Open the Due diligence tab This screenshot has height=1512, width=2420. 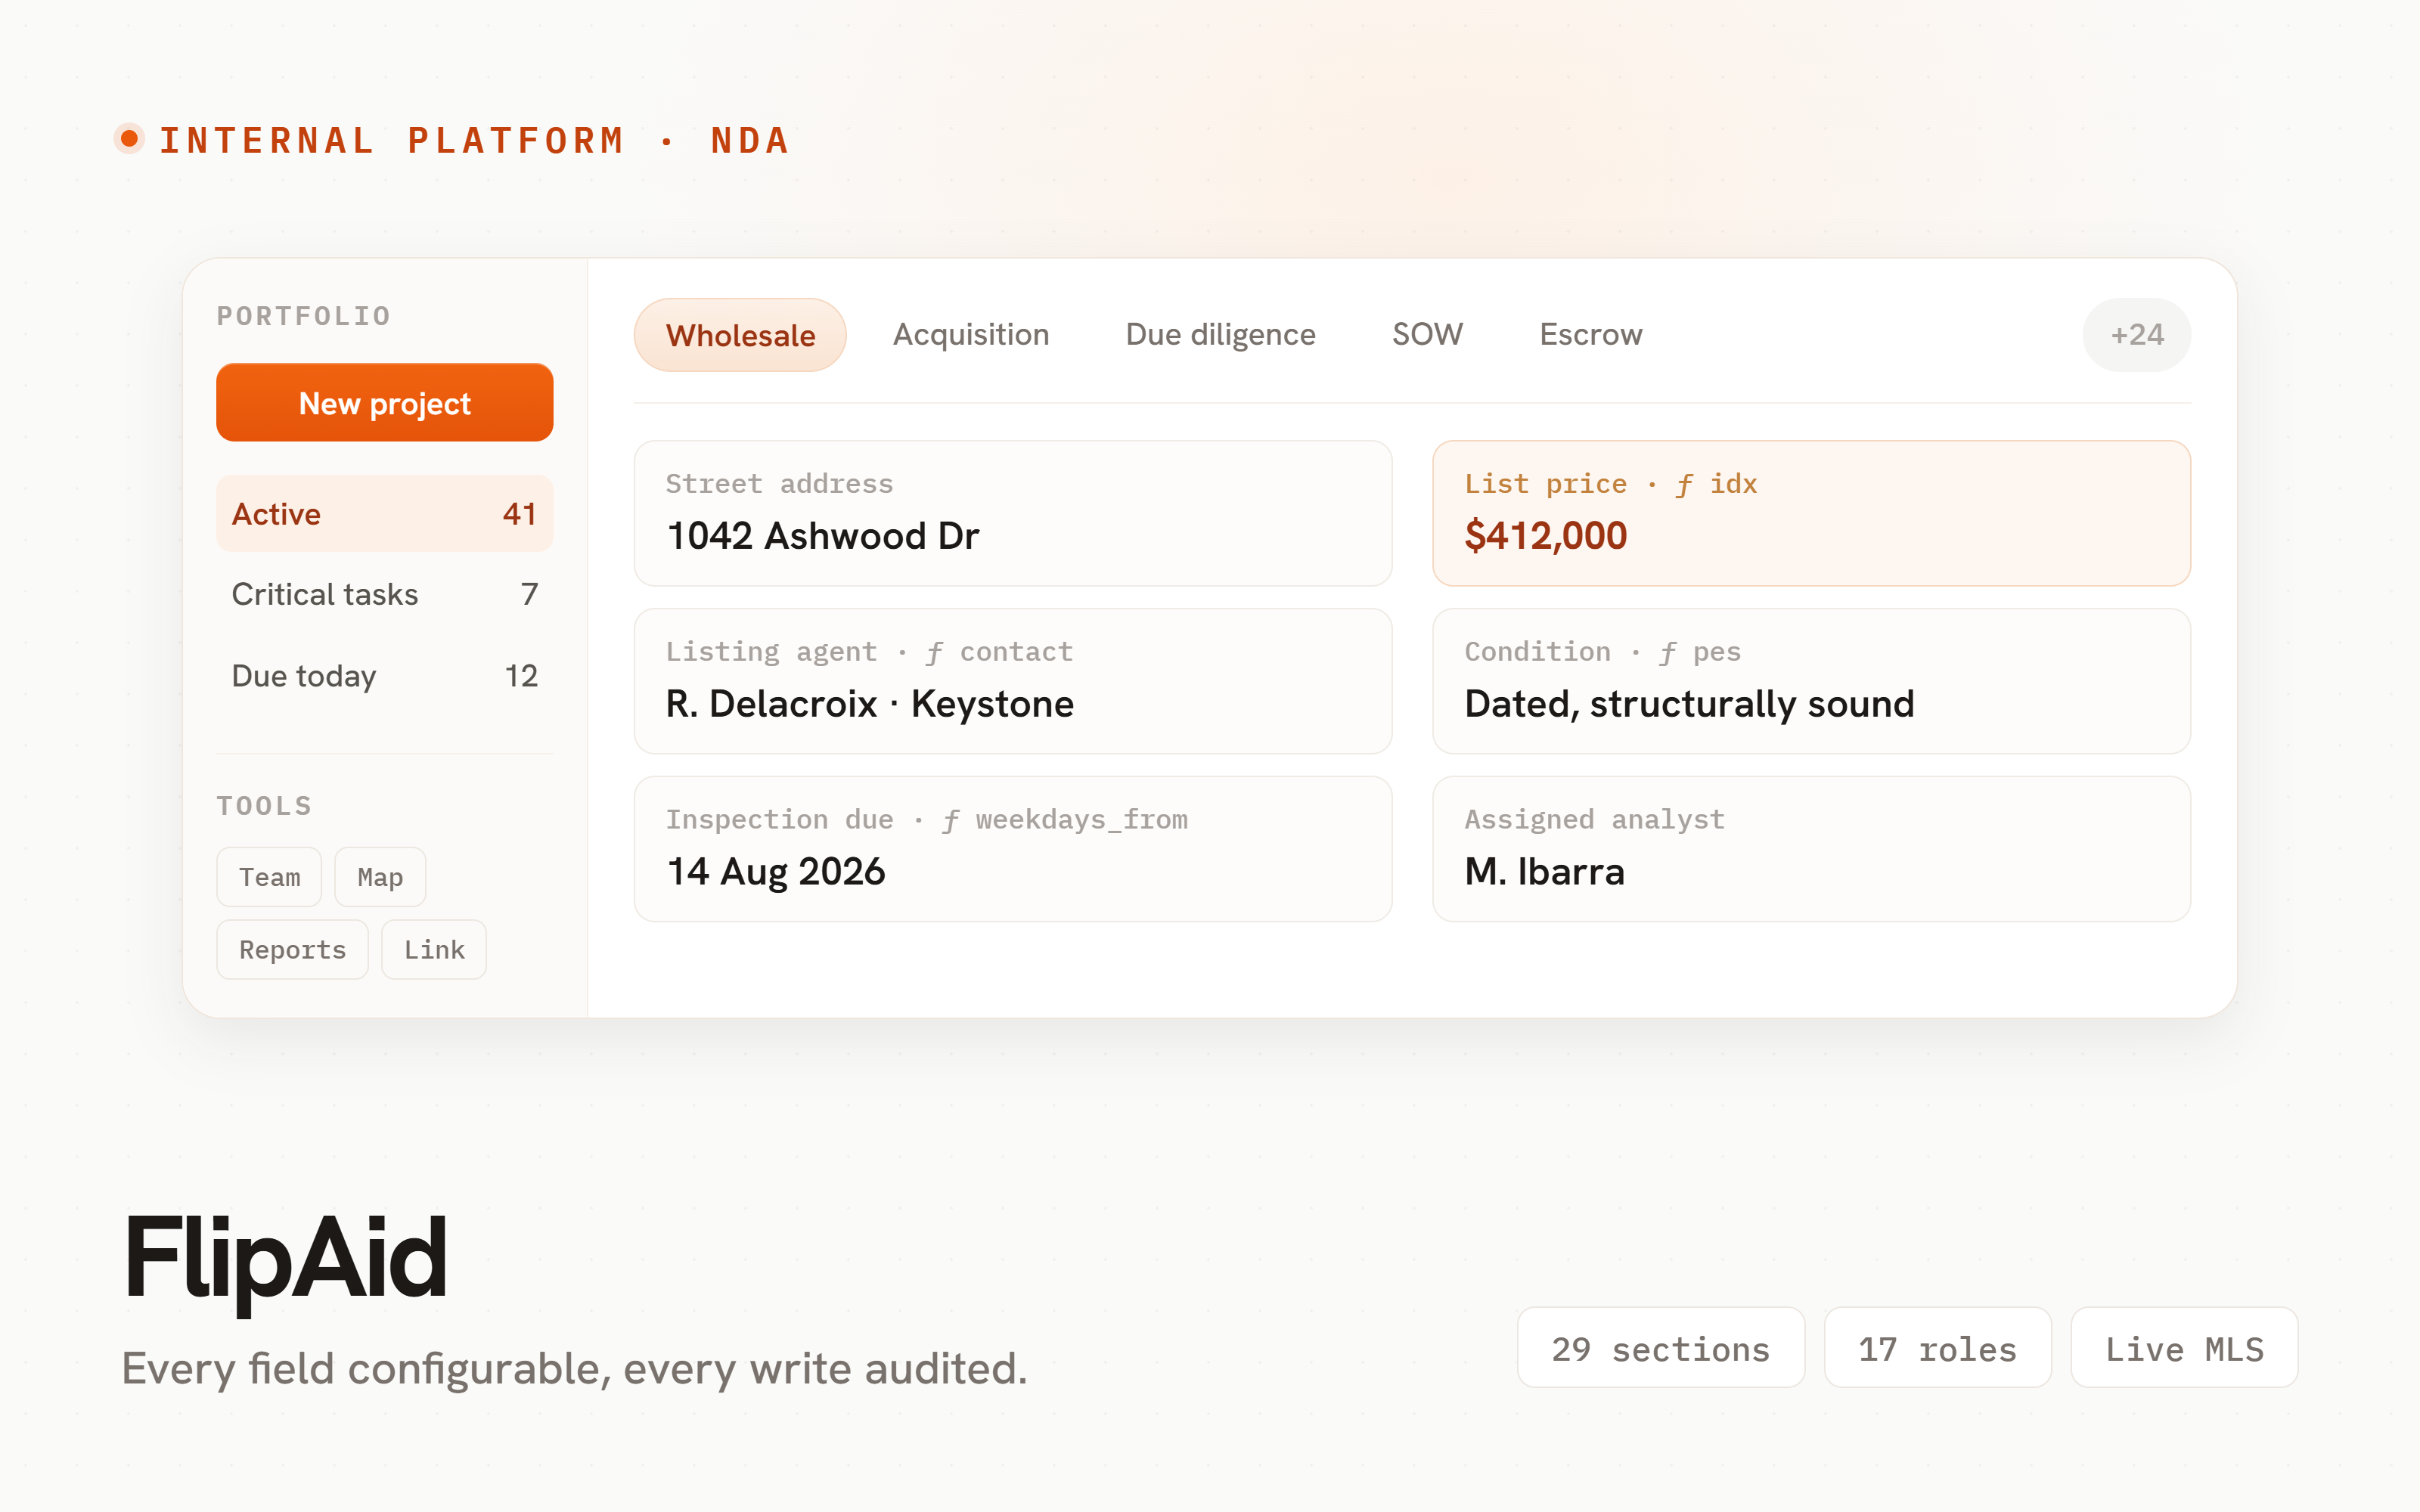point(1220,335)
